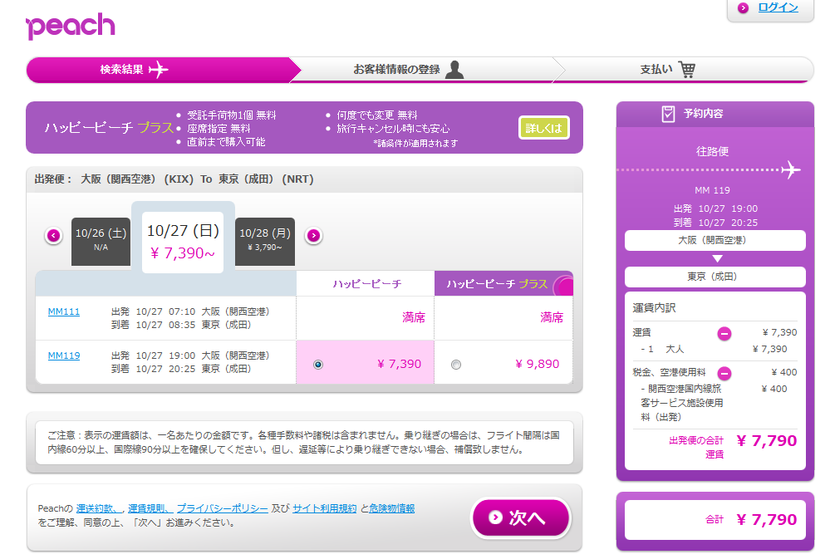Open the 運賃規則 link
This screenshot has width=830, height=559.
148,509
